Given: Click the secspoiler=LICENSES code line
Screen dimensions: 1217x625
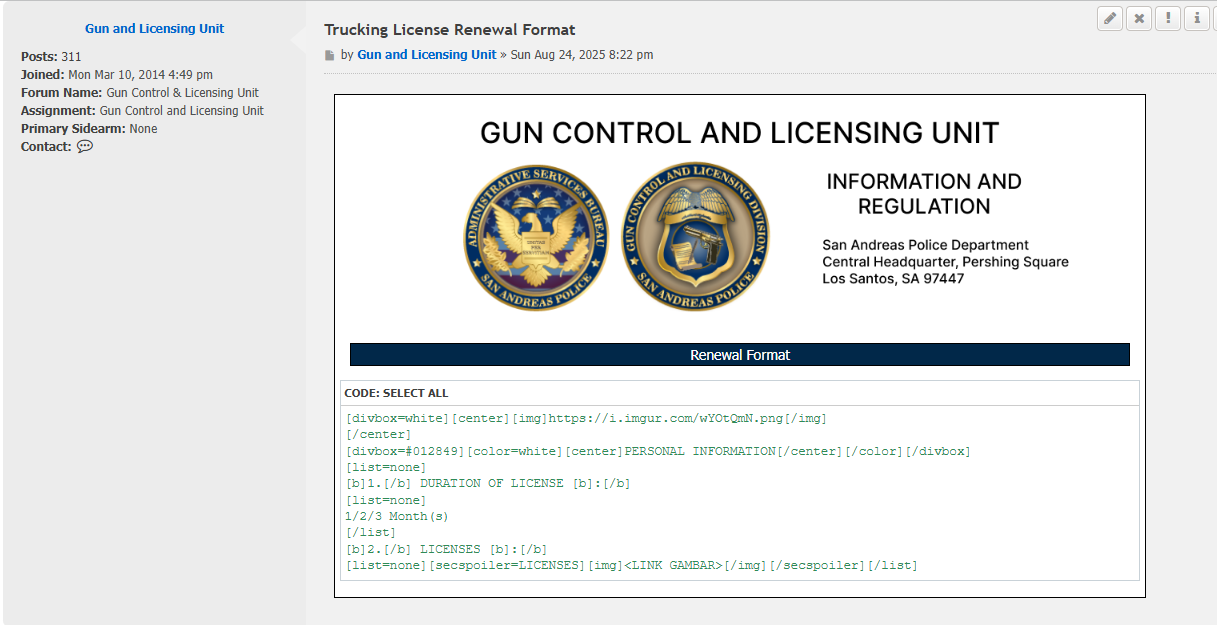Looking at the screenshot, I should tap(631, 566).
